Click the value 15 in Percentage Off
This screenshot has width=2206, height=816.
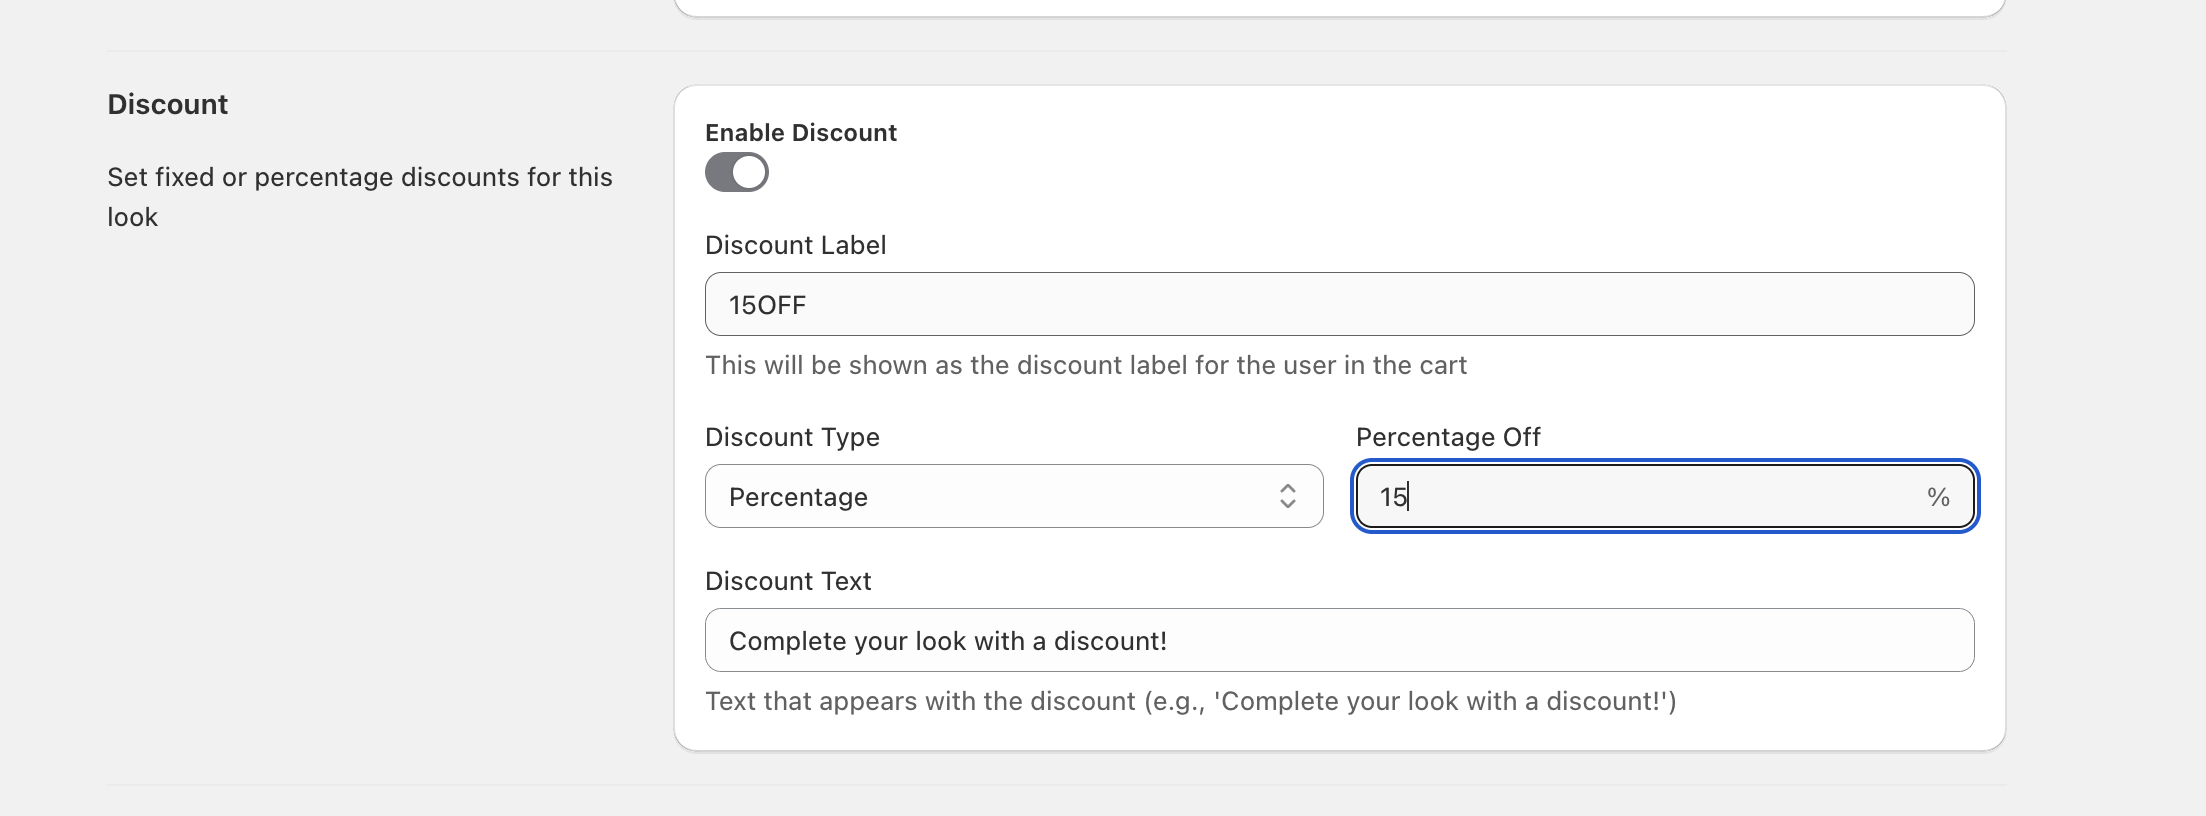[x=1394, y=496]
